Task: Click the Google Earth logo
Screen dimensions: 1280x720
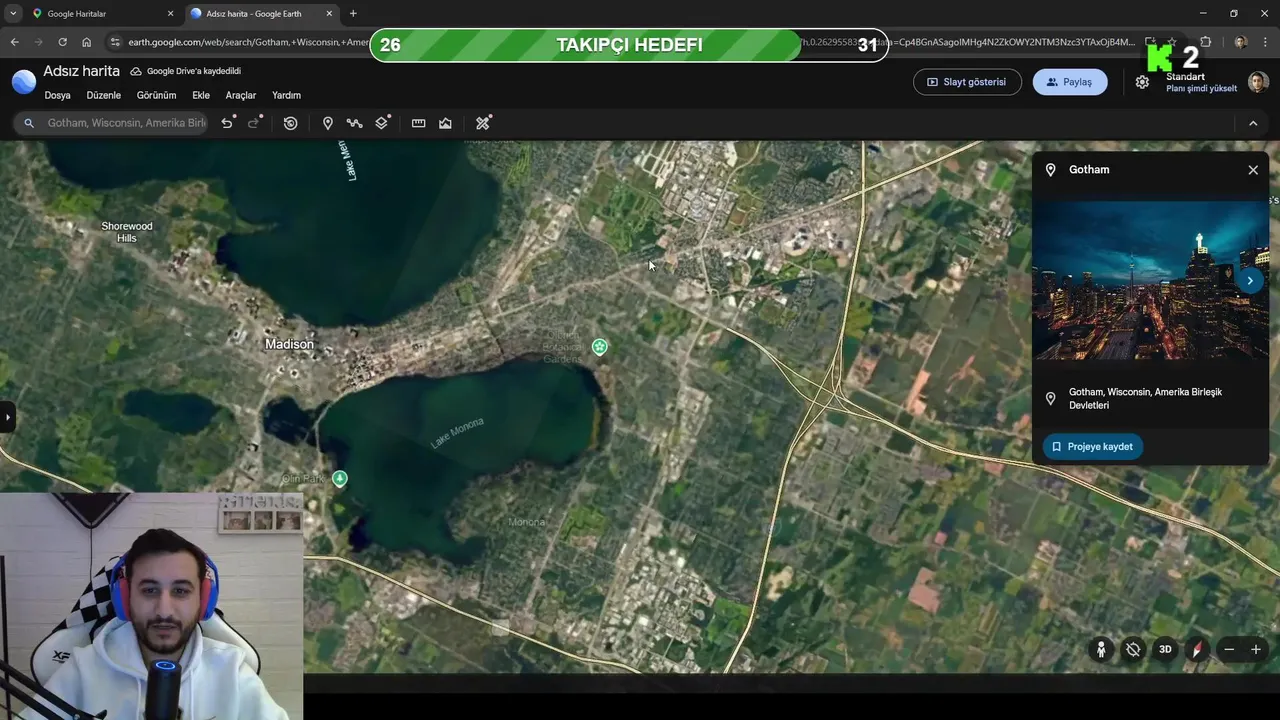Action: (x=24, y=82)
